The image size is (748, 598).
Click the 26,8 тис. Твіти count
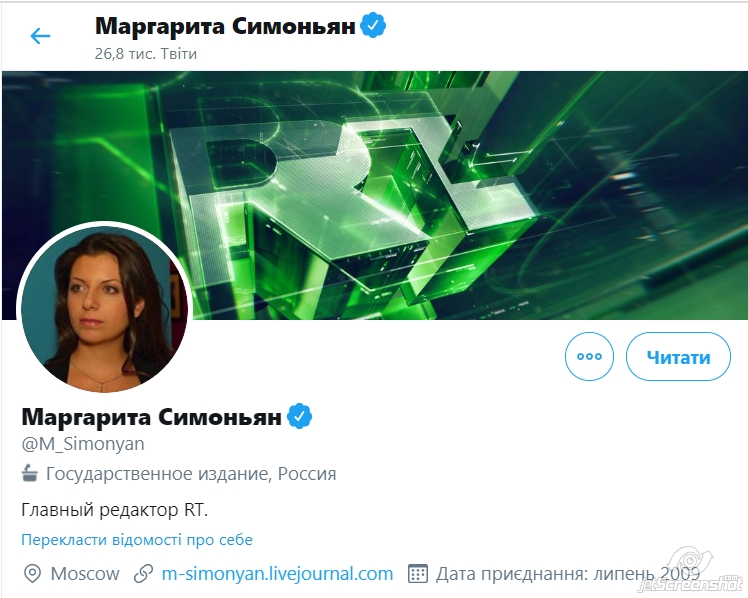(145, 54)
